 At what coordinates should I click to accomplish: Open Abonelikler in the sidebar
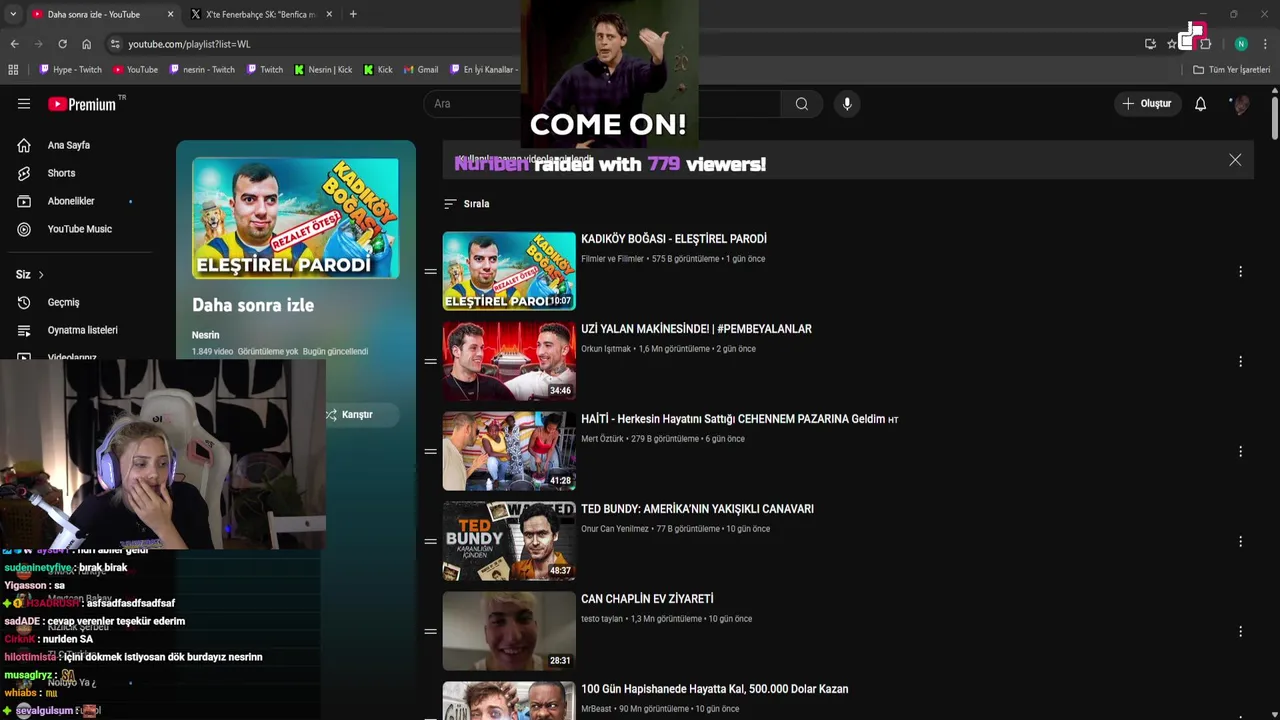[71, 201]
